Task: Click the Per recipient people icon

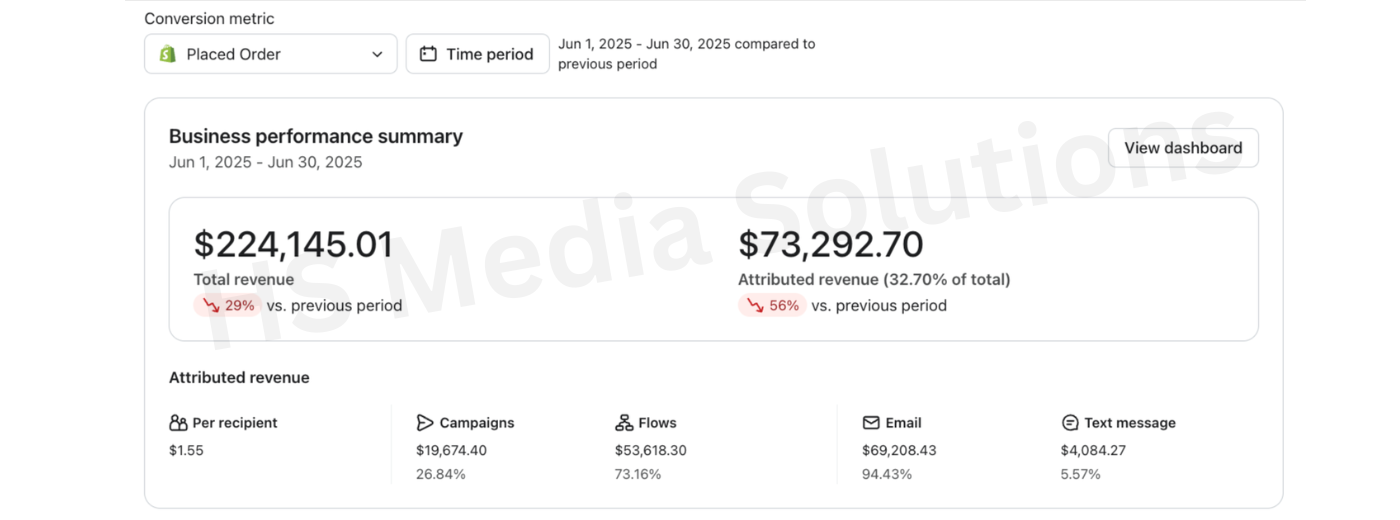Action: [178, 423]
